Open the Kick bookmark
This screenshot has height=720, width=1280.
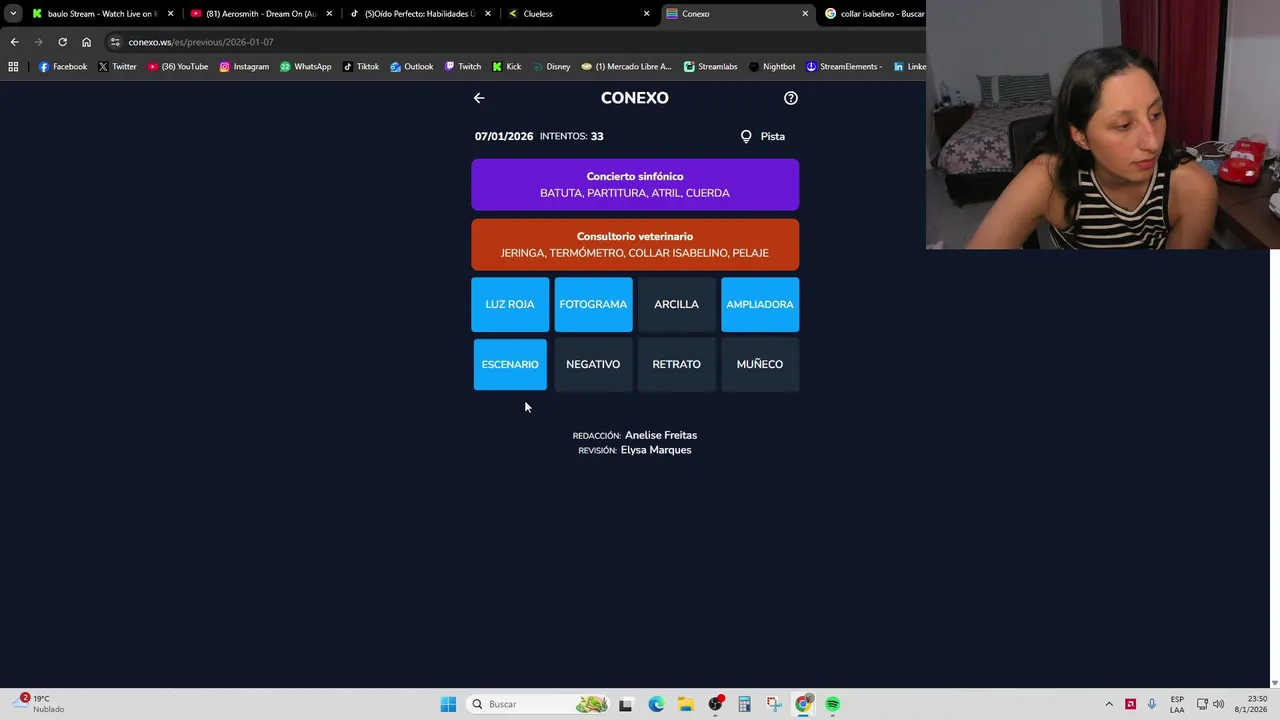click(x=507, y=67)
